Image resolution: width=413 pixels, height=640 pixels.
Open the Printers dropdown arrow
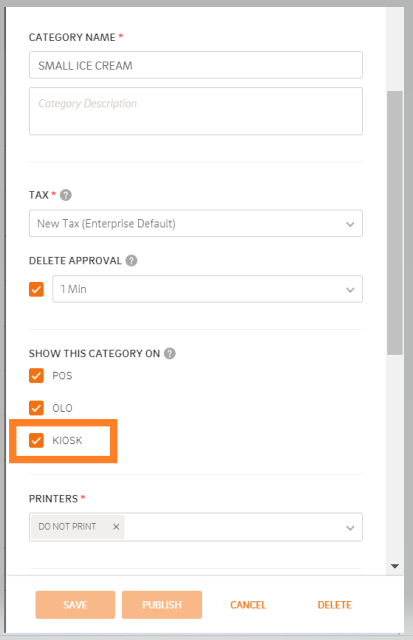click(350, 528)
